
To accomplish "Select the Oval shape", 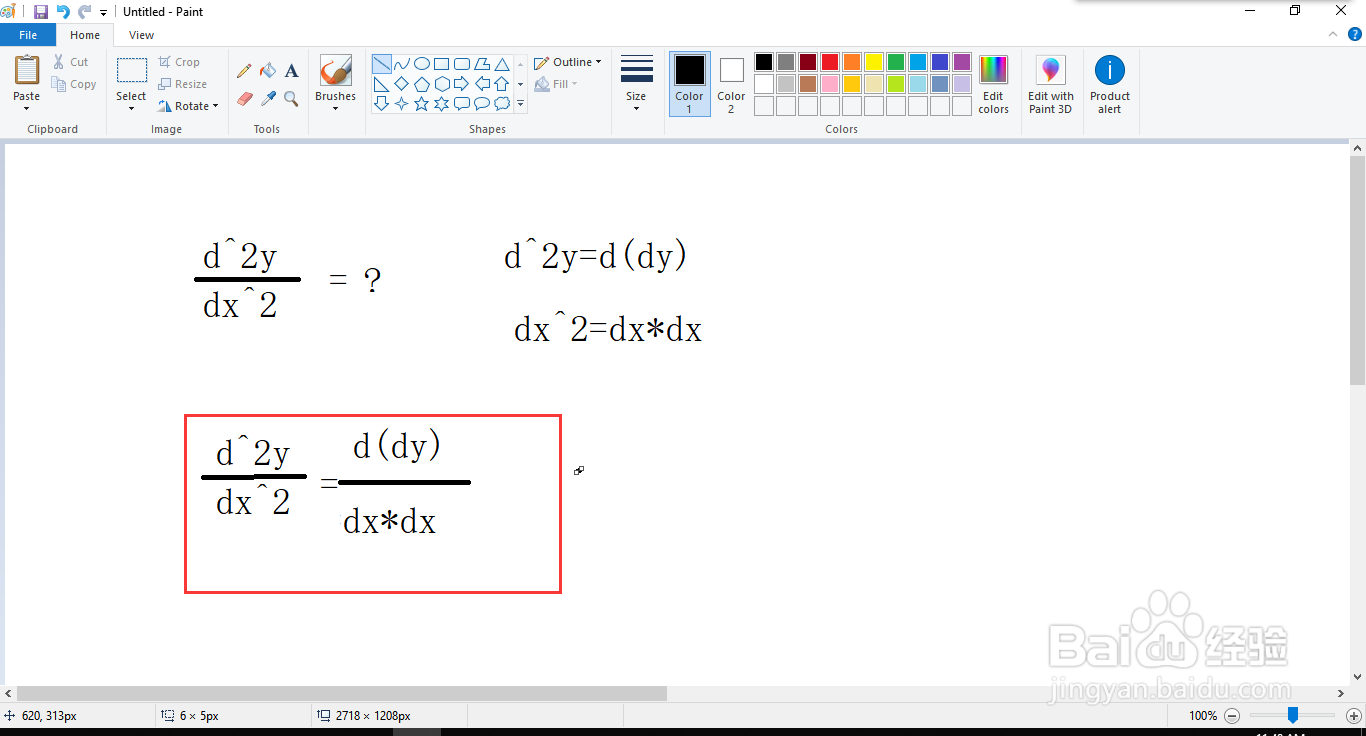I will tap(422, 63).
